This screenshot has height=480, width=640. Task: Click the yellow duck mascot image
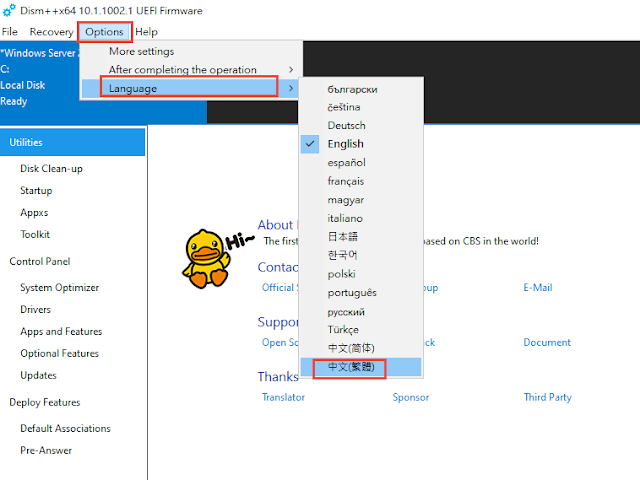tap(206, 258)
